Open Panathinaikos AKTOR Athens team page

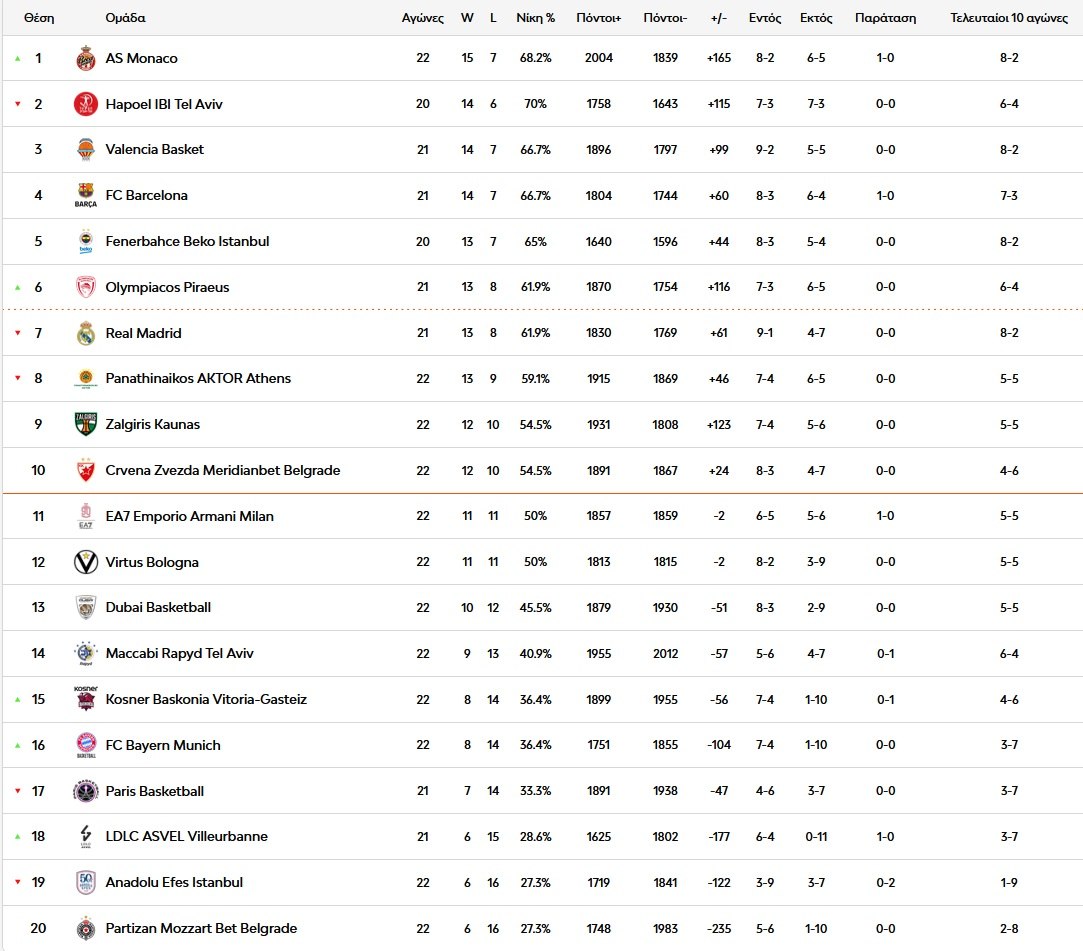(198, 378)
